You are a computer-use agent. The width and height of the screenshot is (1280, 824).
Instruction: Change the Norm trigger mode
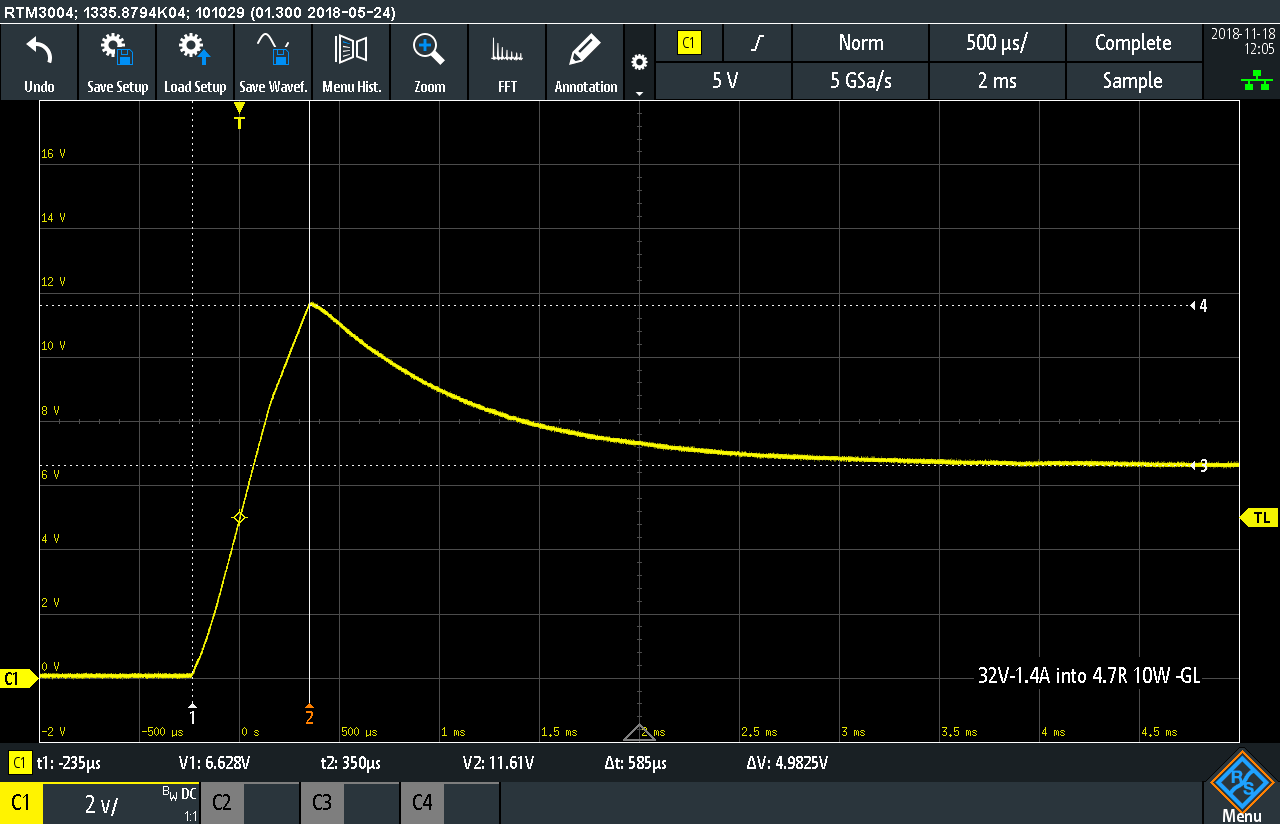point(860,43)
